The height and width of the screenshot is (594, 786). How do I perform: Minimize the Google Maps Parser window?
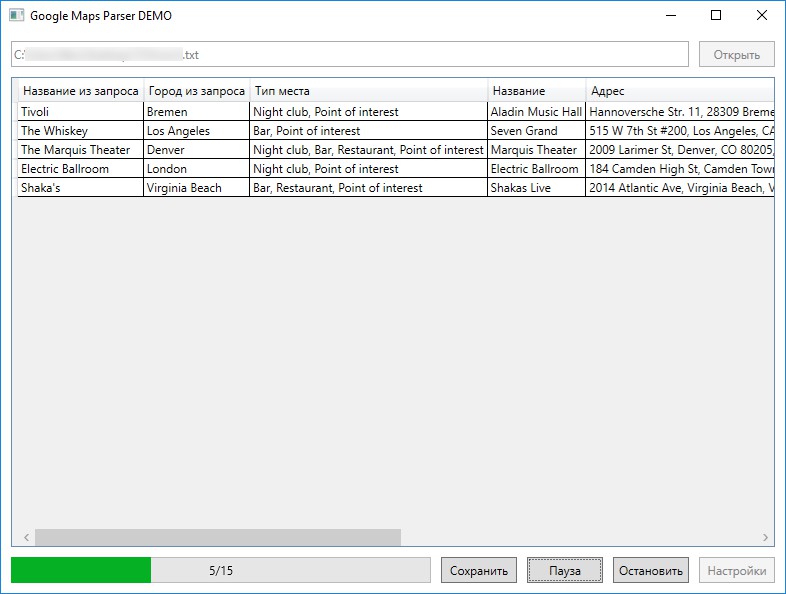[x=671, y=15]
